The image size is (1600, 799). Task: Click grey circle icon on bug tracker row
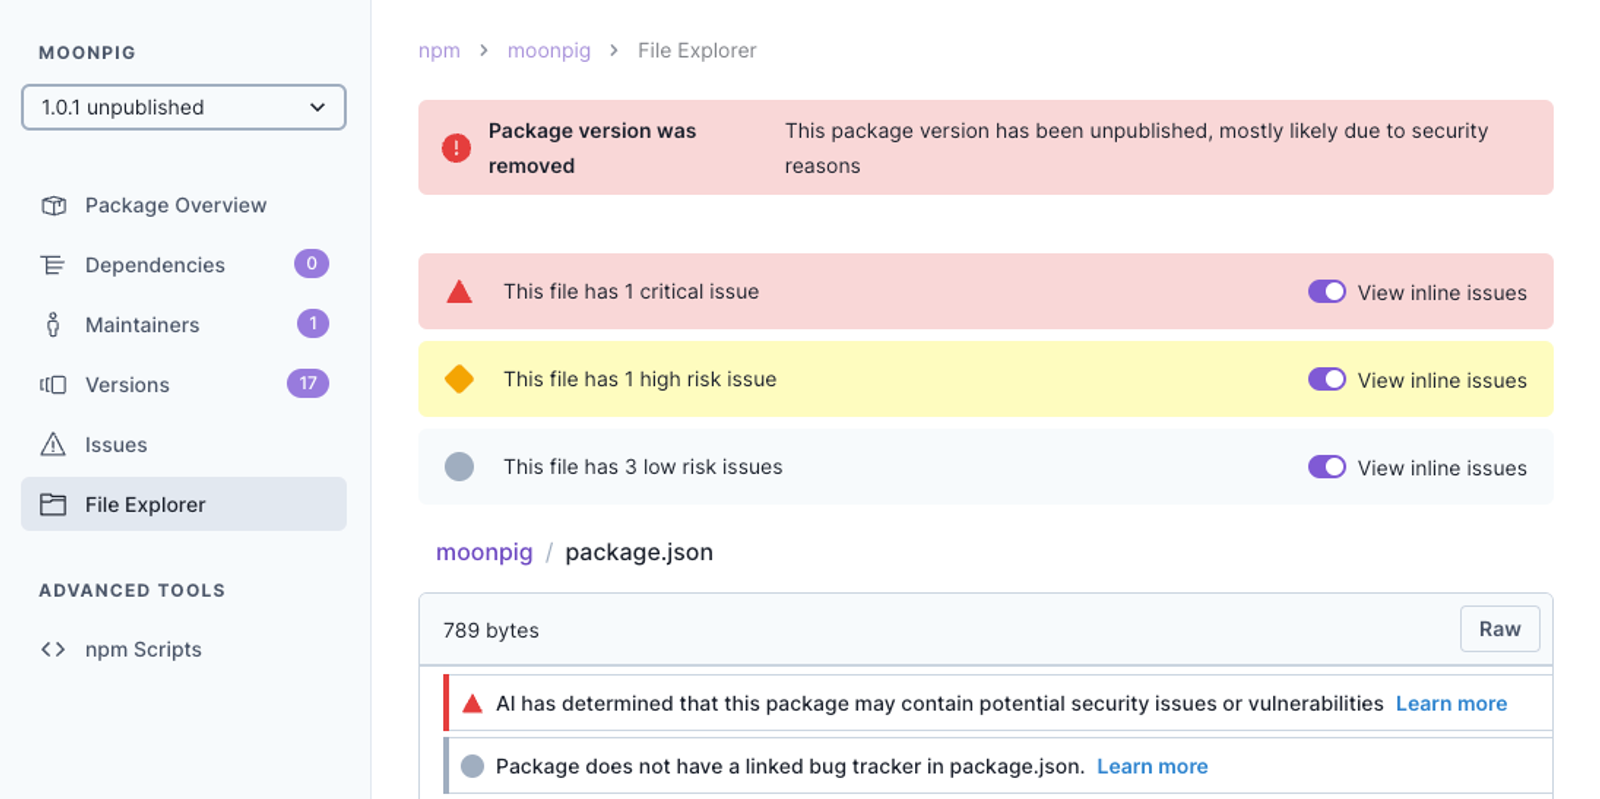click(473, 766)
